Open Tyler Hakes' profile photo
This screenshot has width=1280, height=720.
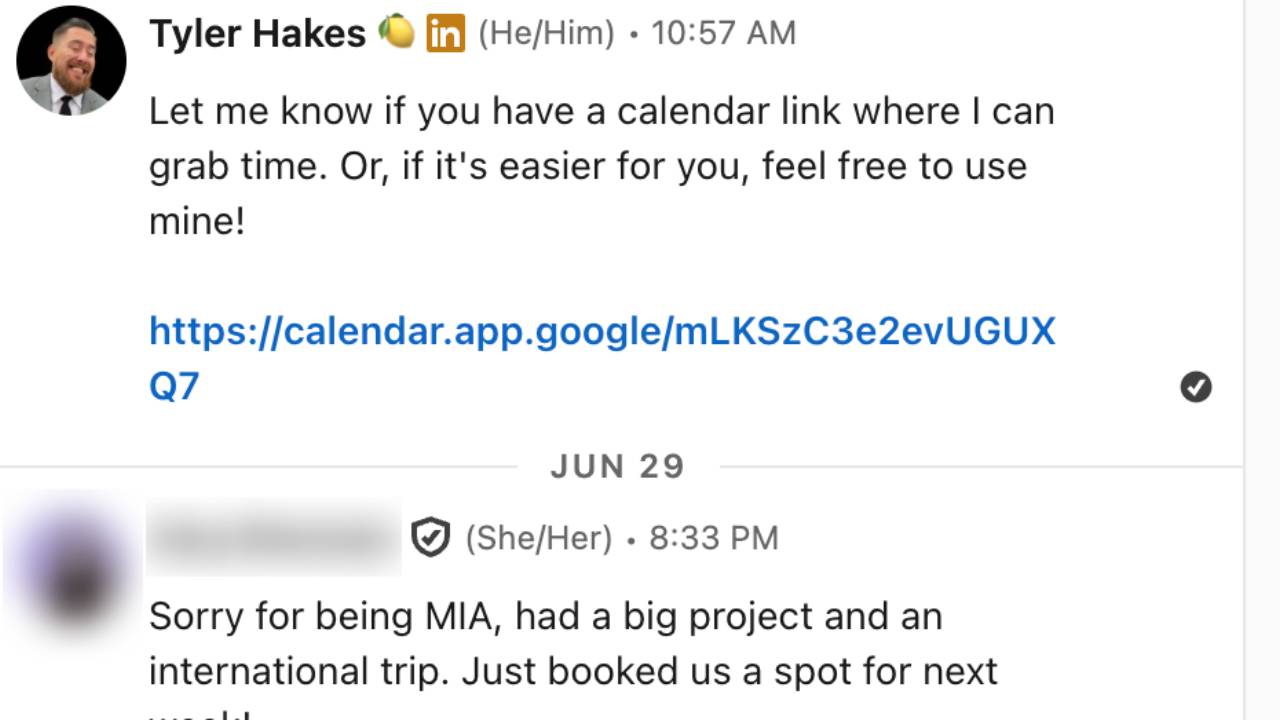click(x=71, y=60)
